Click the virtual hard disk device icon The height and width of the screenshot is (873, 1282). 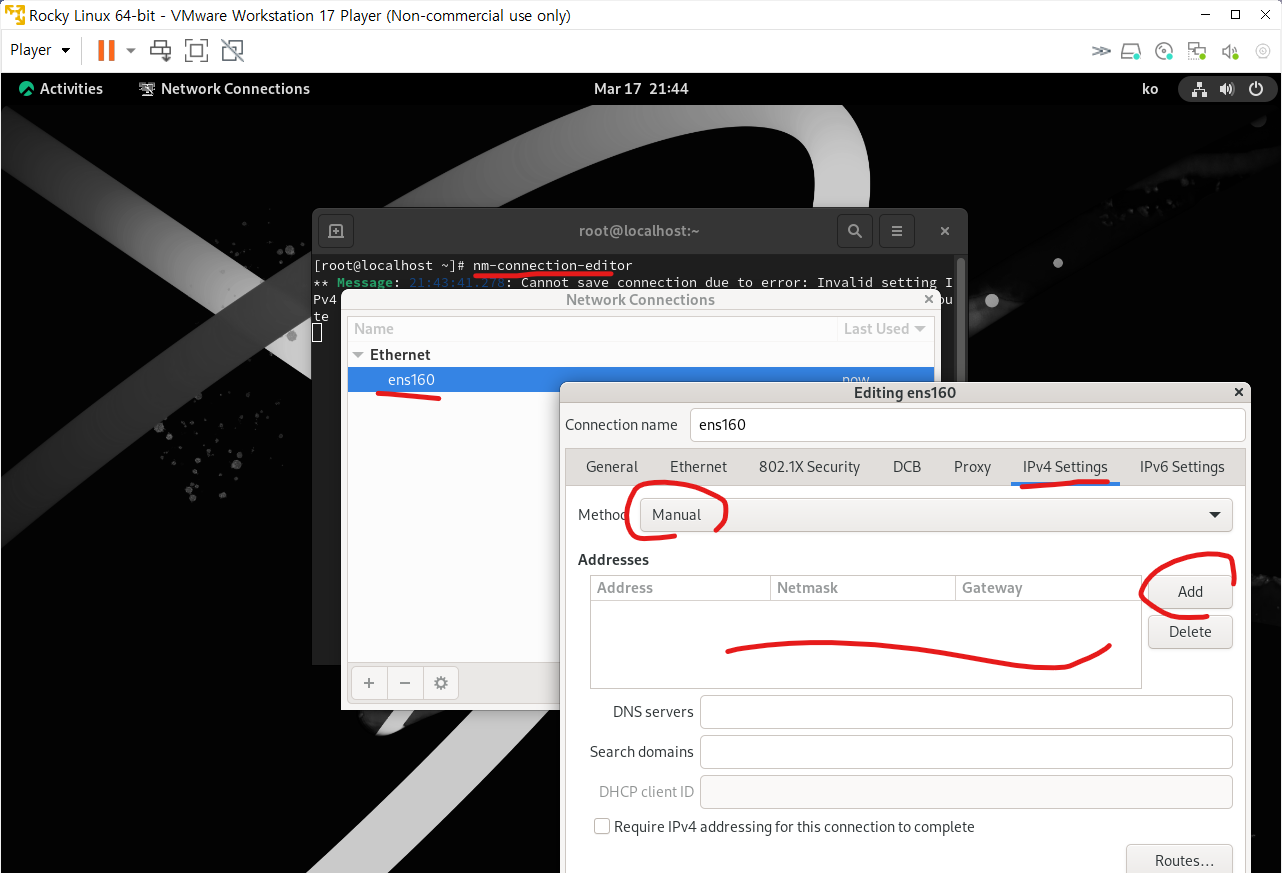coord(1131,50)
